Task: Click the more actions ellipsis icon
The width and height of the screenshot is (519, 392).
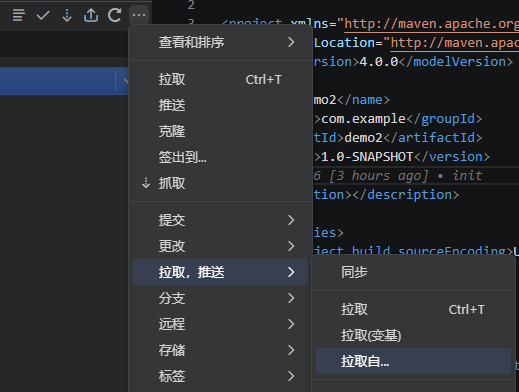Action: pos(139,15)
